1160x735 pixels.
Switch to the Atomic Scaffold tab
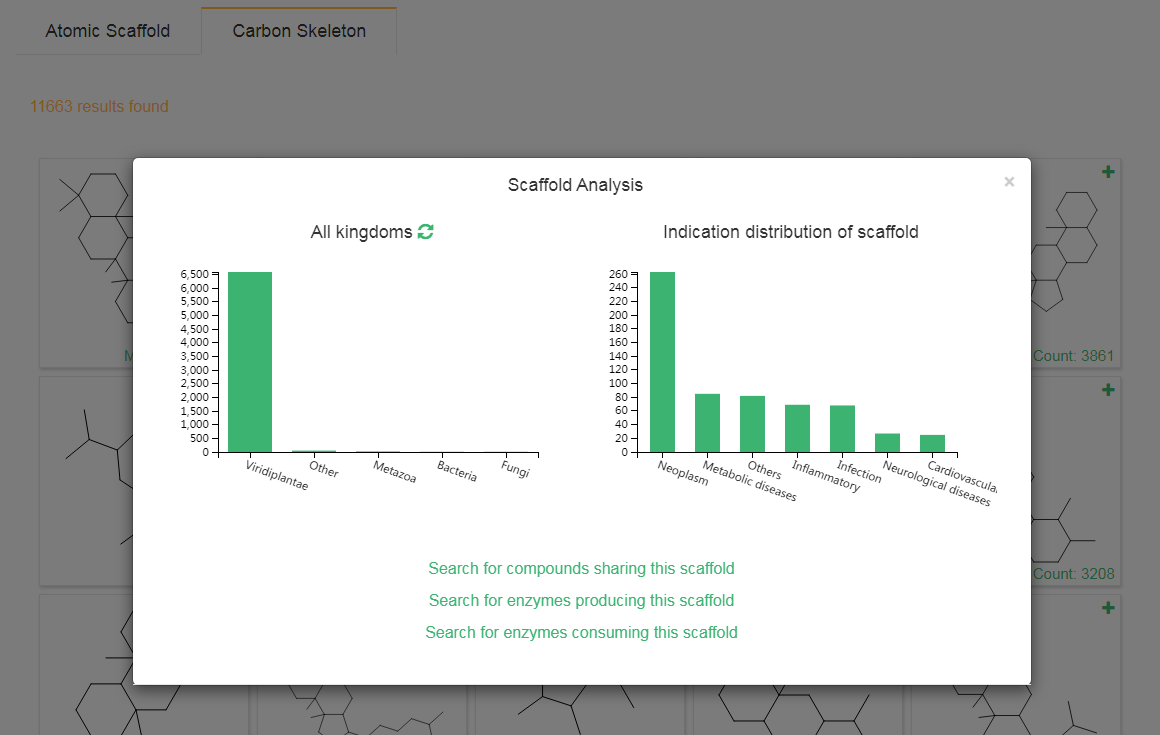click(107, 31)
